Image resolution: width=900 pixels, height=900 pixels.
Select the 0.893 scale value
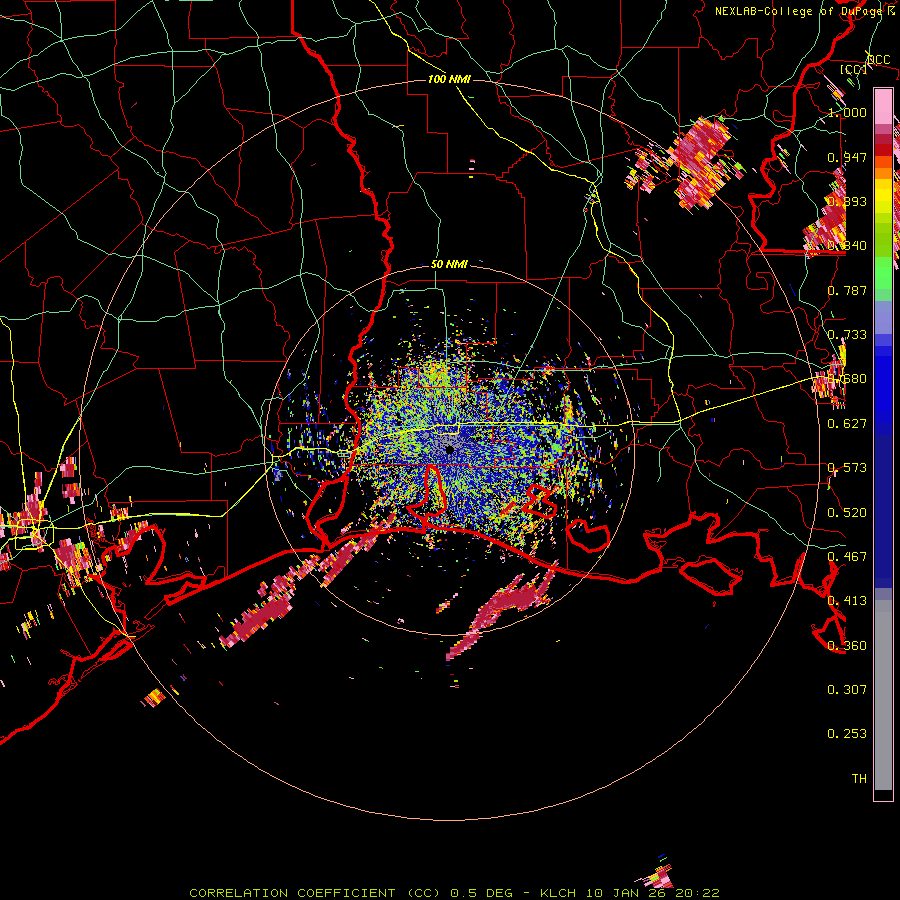[x=847, y=201]
